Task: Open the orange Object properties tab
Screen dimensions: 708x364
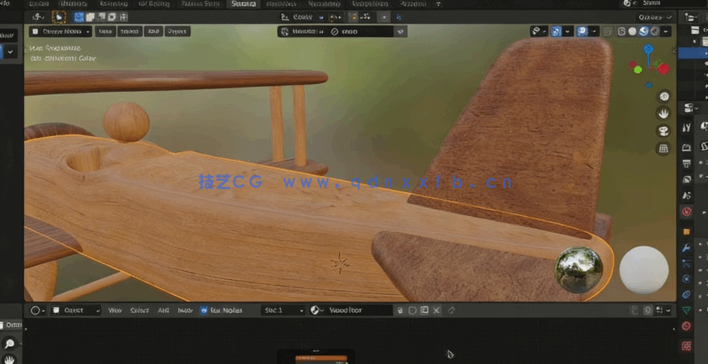Action: pyautogui.click(x=686, y=232)
